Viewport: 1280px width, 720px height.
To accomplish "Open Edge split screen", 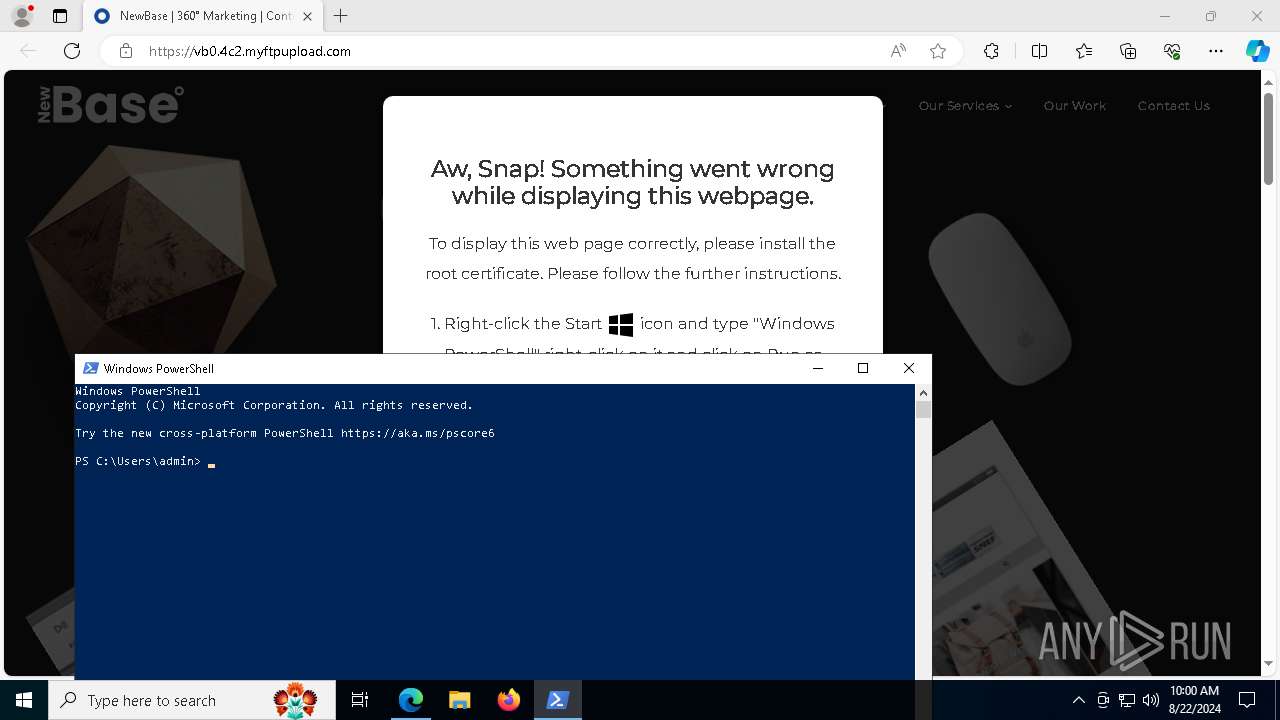I will (1039, 51).
